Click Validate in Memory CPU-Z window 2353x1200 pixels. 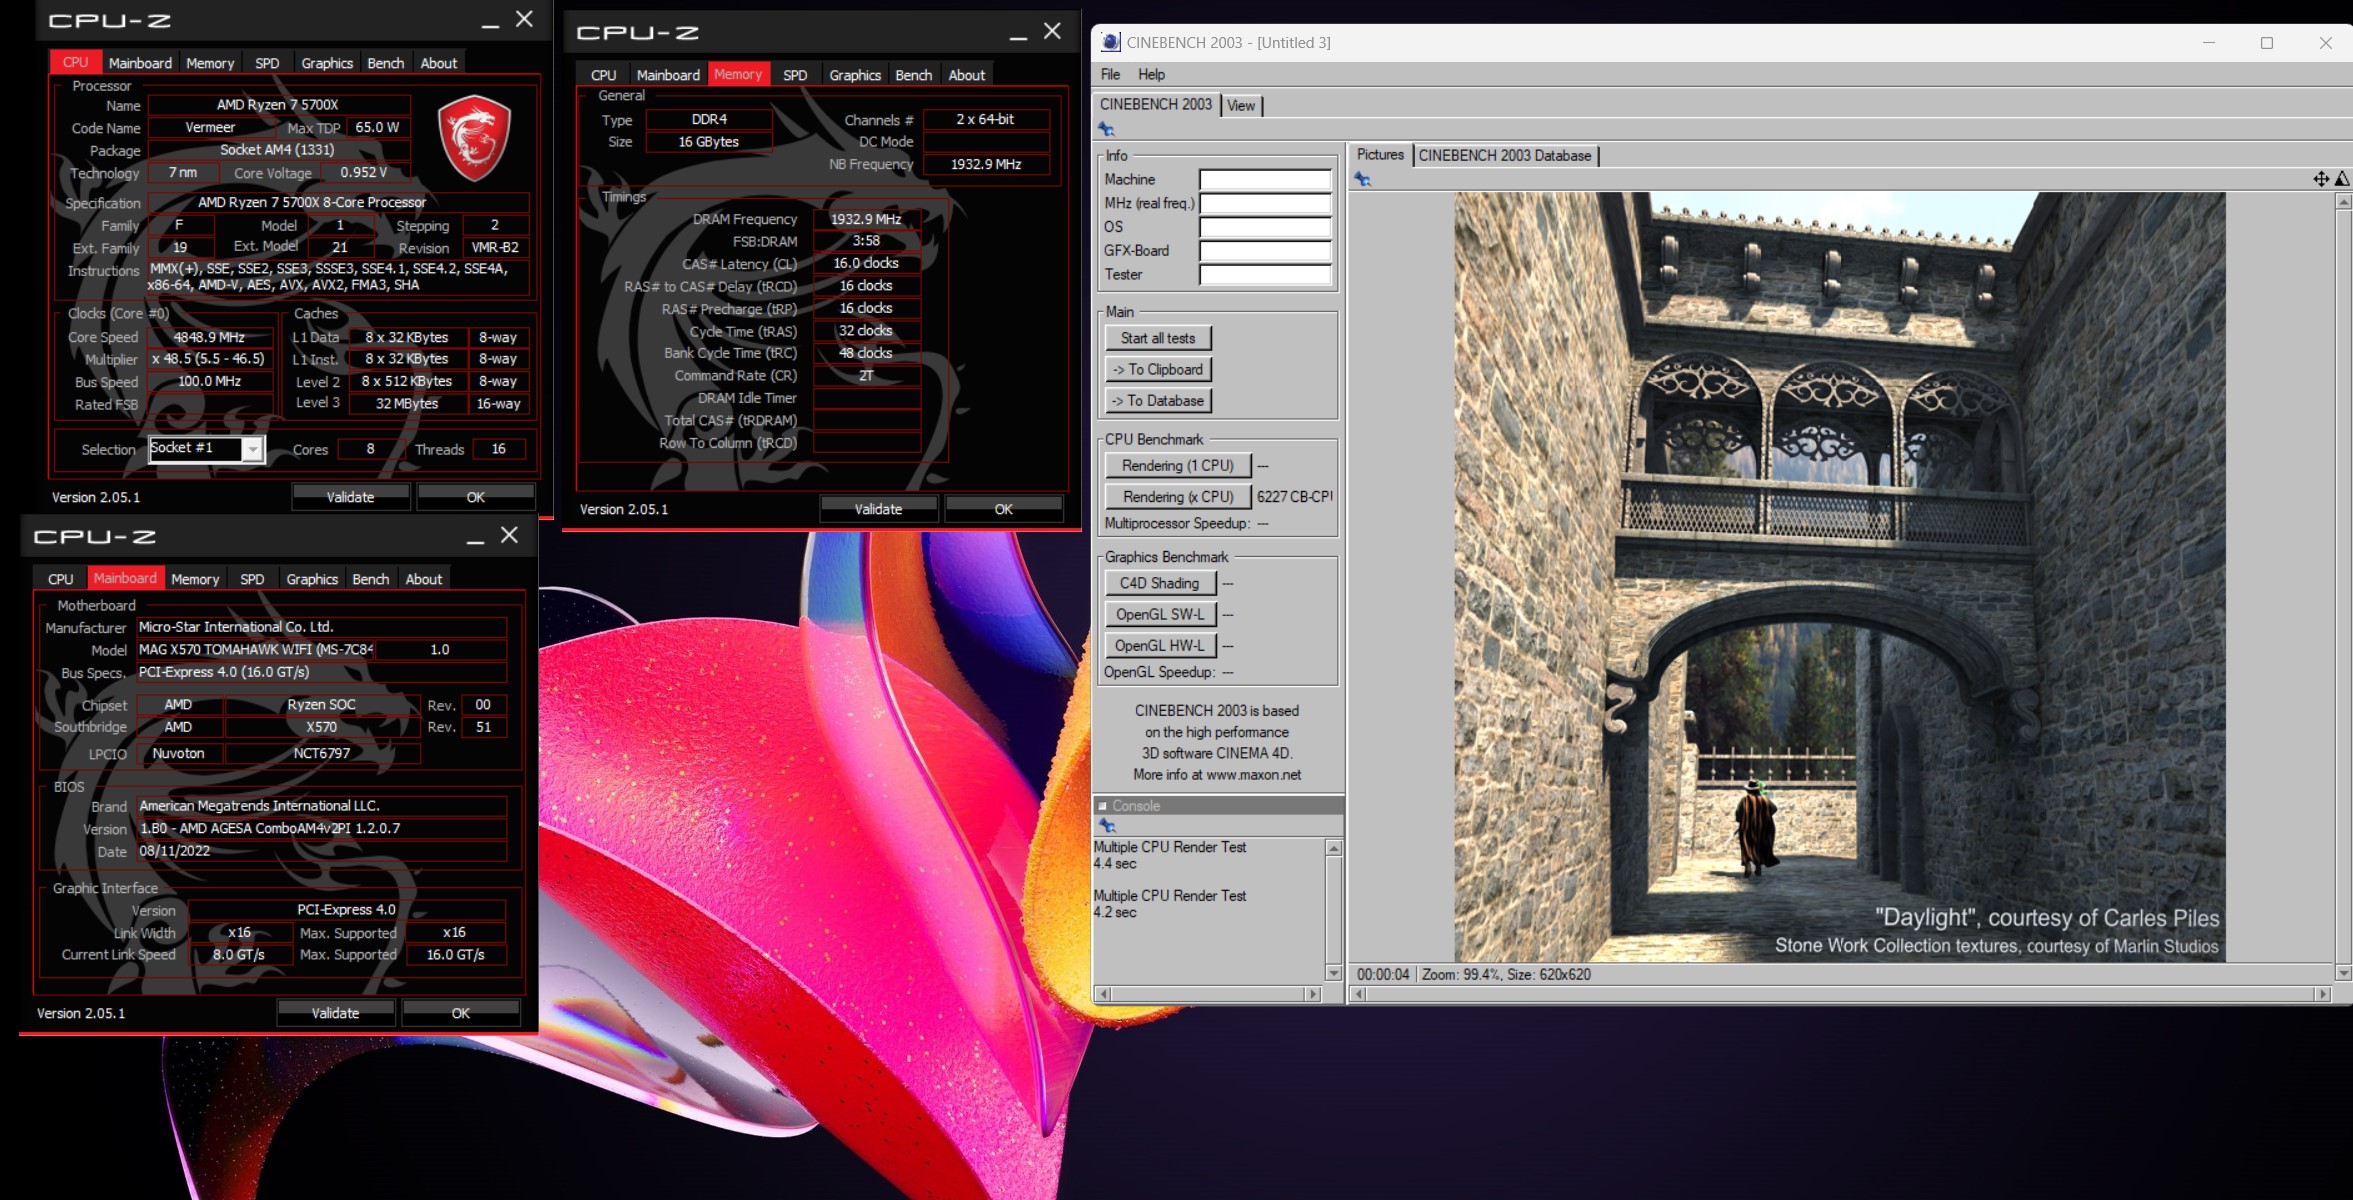878,509
